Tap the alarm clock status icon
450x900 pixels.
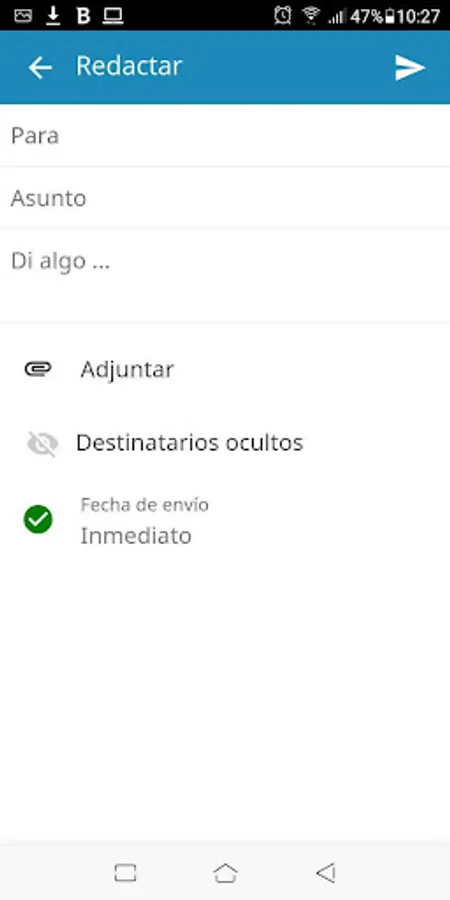(x=282, y=15)
